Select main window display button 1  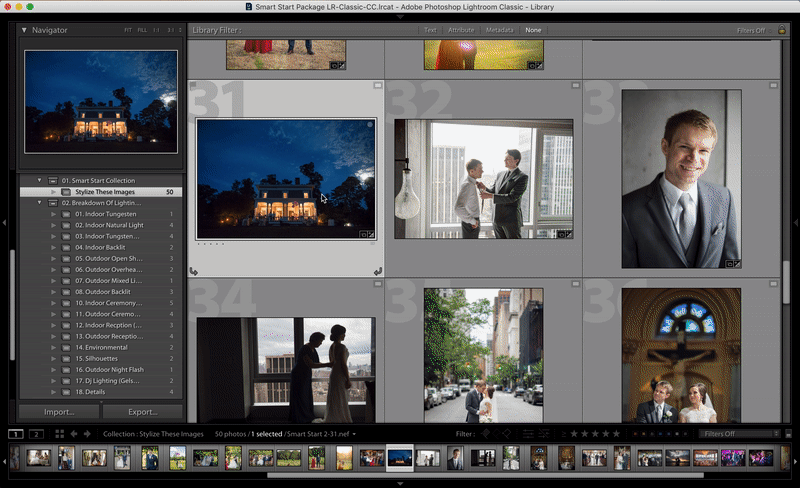coord(16,434)
